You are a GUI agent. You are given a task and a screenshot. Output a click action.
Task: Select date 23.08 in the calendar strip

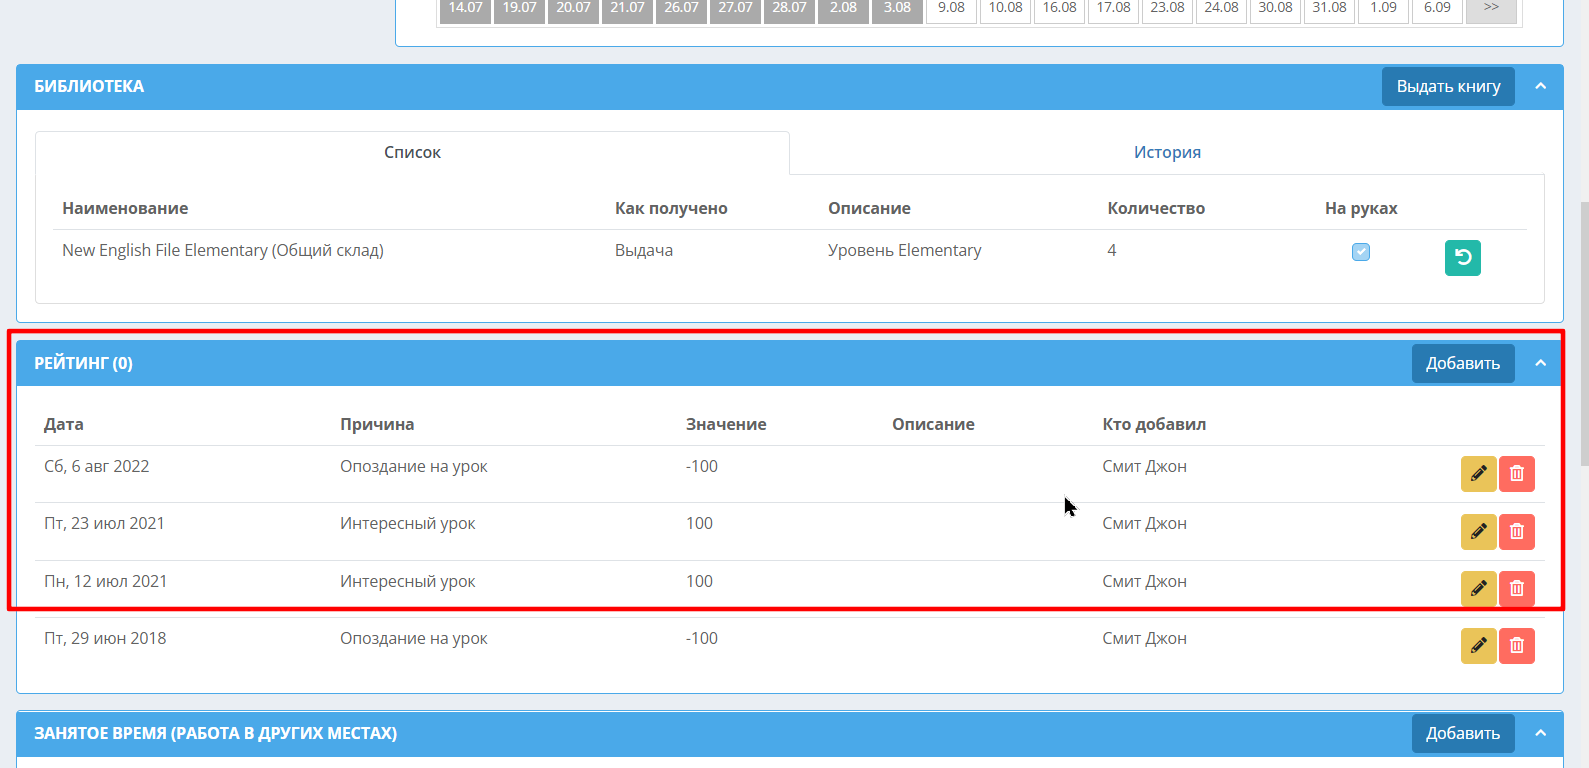point(1168,9)
